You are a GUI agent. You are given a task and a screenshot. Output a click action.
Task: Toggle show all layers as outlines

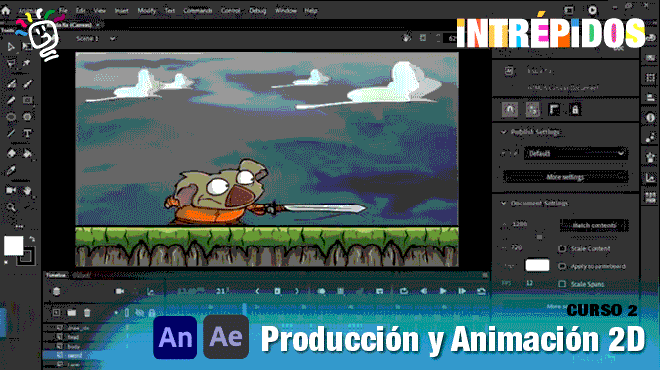[x=127, y=313]
